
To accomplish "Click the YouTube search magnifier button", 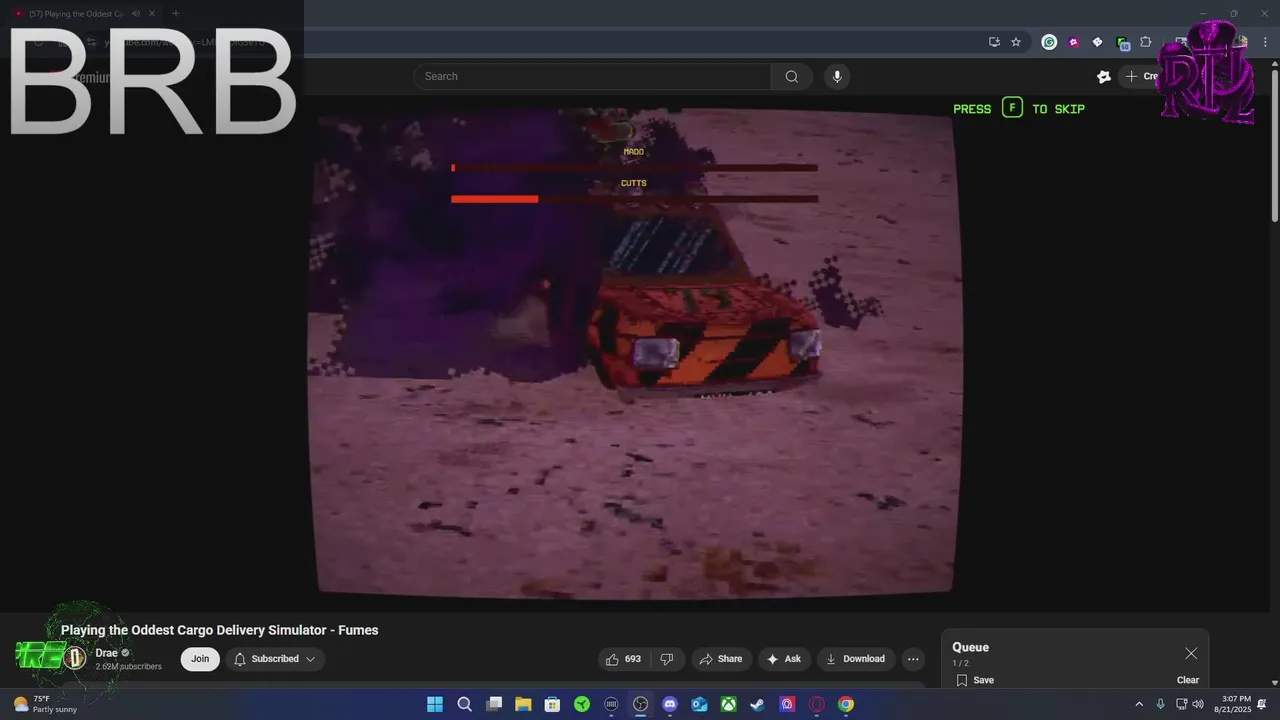I will 792,76.
